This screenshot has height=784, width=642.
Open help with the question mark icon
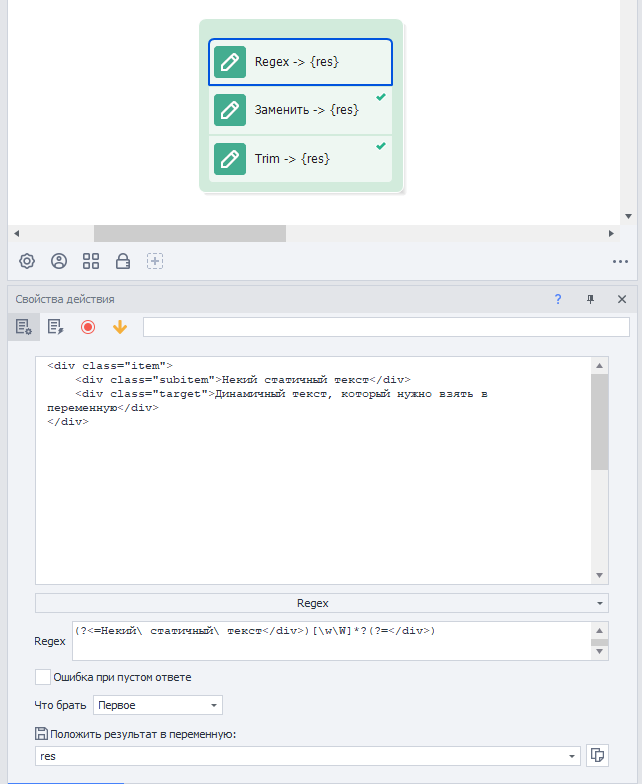click(x=558, y=299)
